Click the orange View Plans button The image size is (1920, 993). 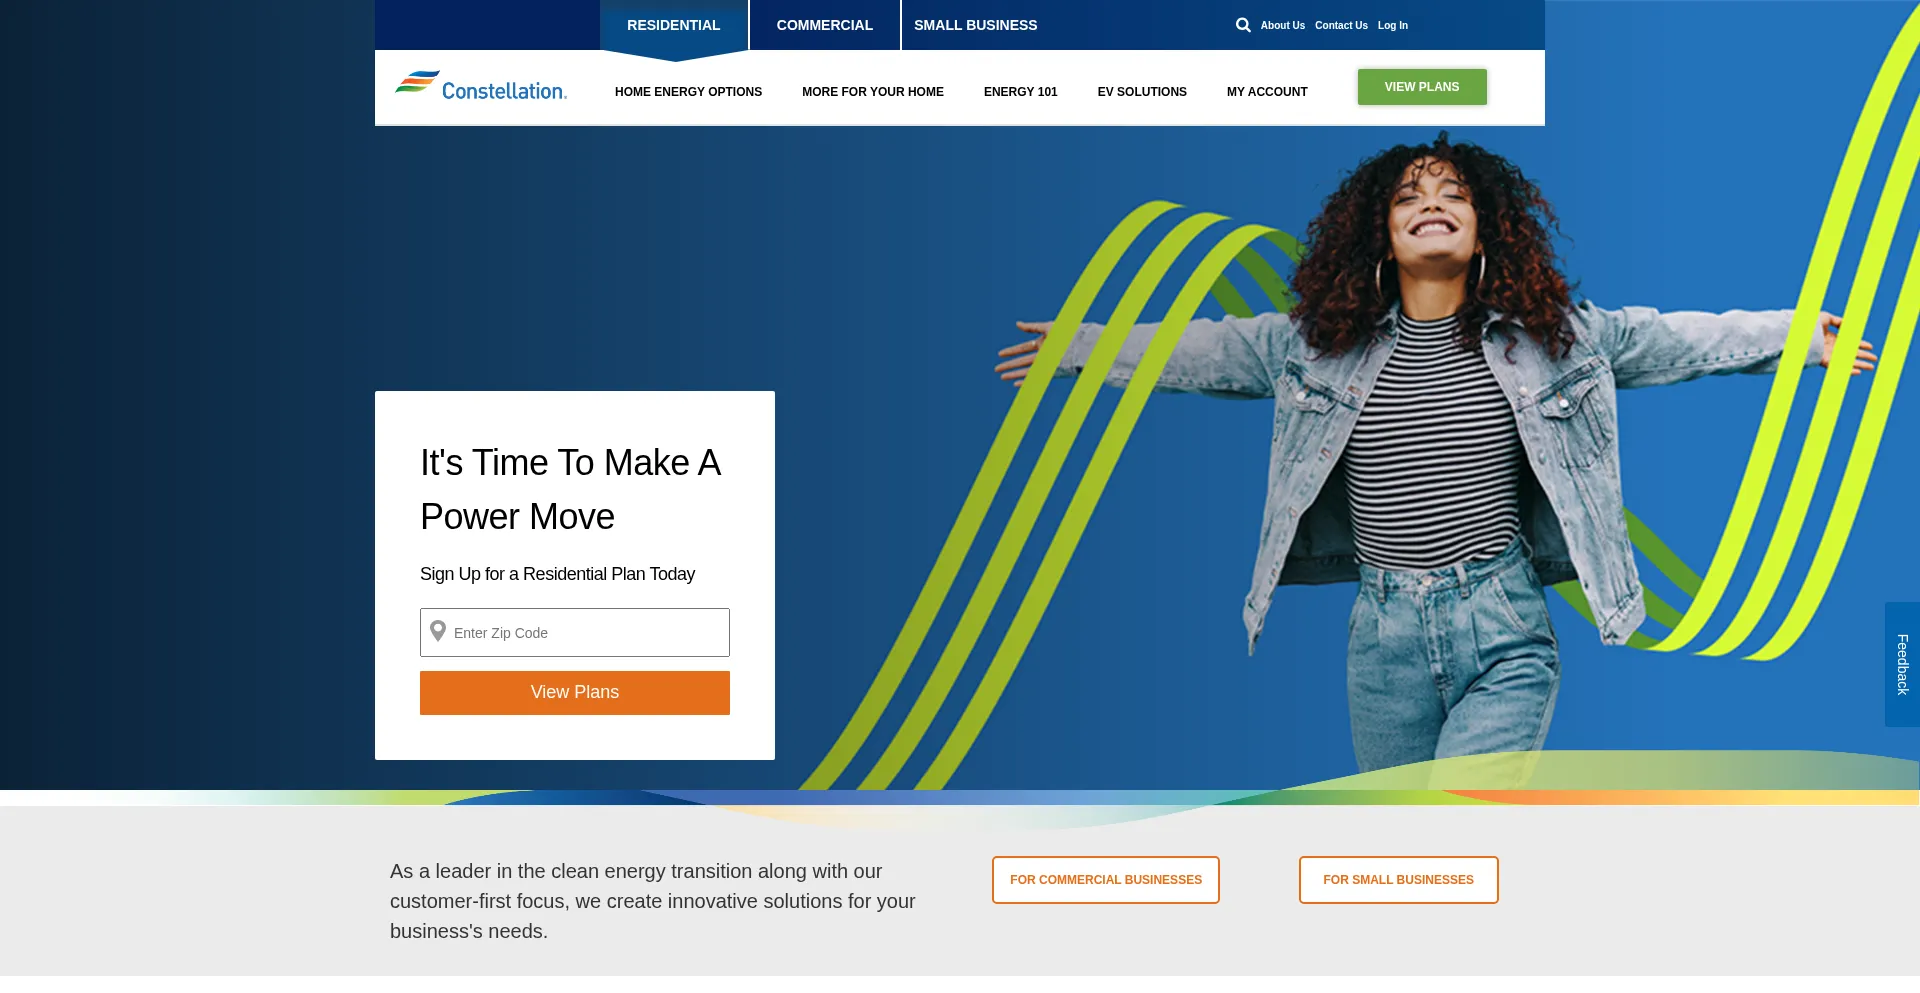pos(575,693)
